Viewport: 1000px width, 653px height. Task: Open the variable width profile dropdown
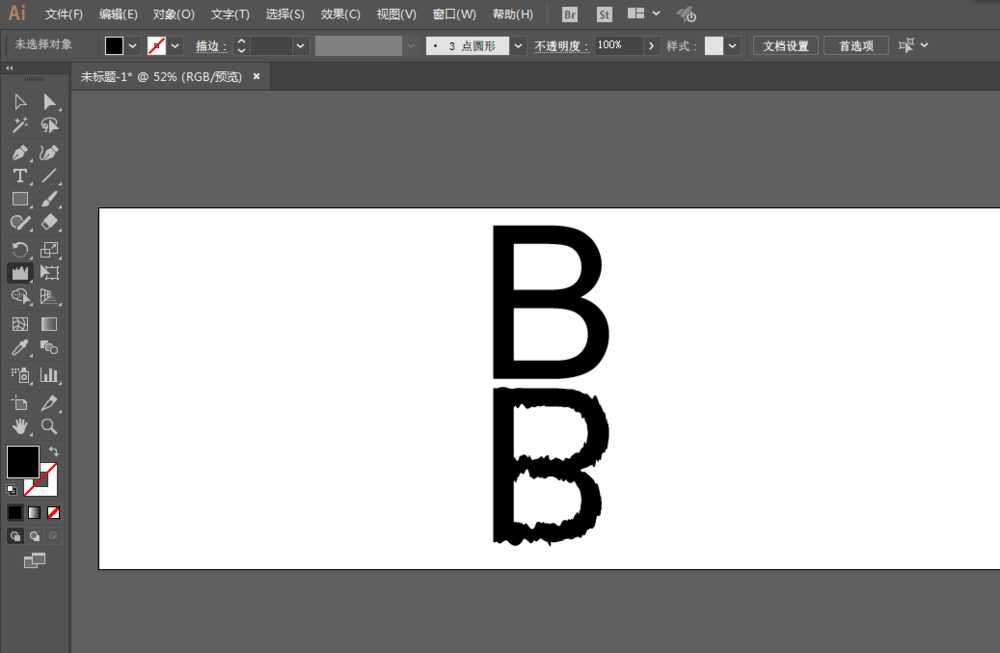[410, 45]
